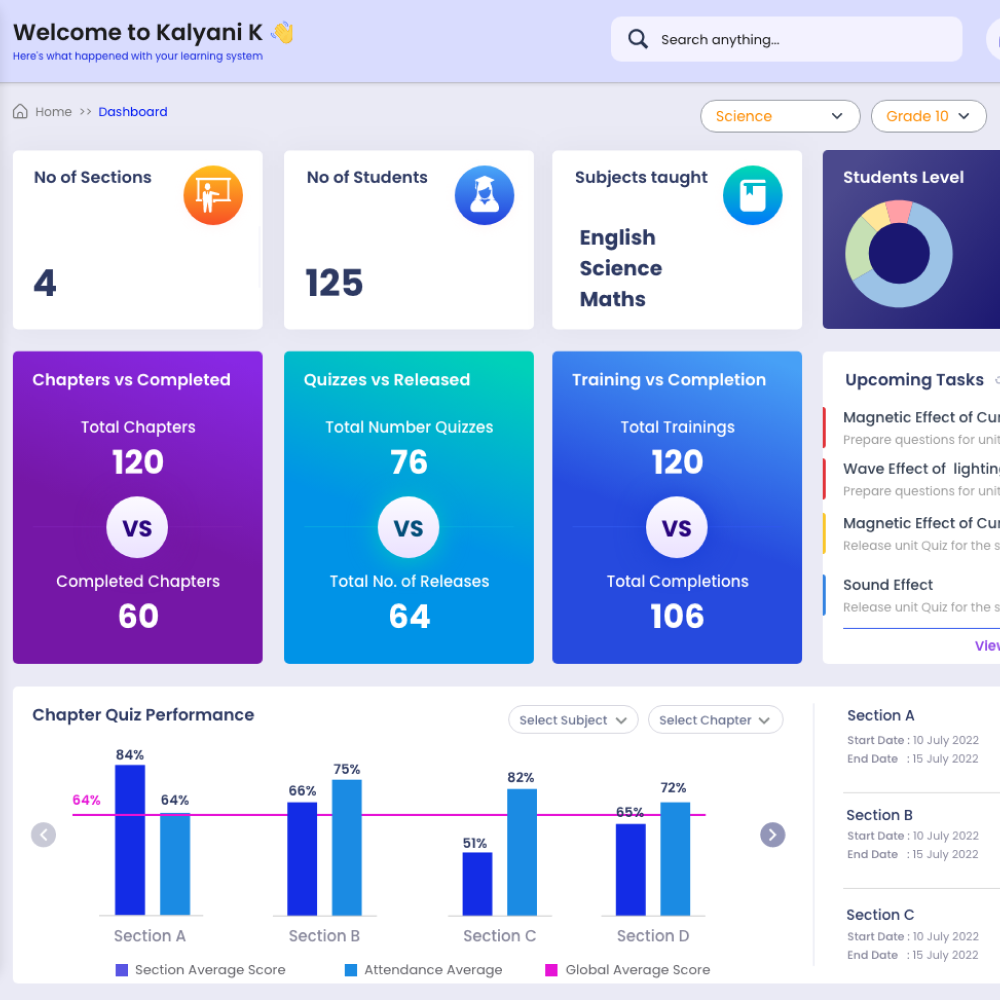Click the home icon in breadcrumb
1000x1000 pixels.
(20, 112)
